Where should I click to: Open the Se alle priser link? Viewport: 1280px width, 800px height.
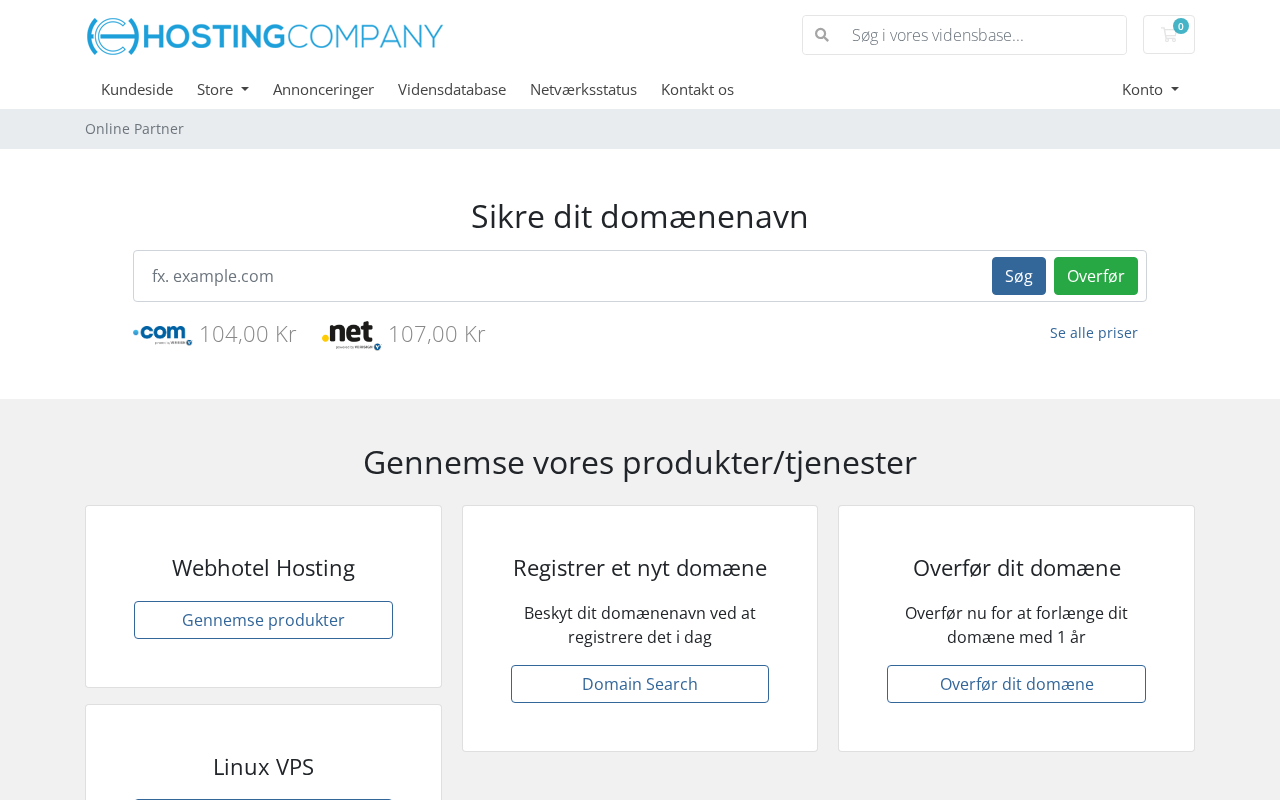1093,333
